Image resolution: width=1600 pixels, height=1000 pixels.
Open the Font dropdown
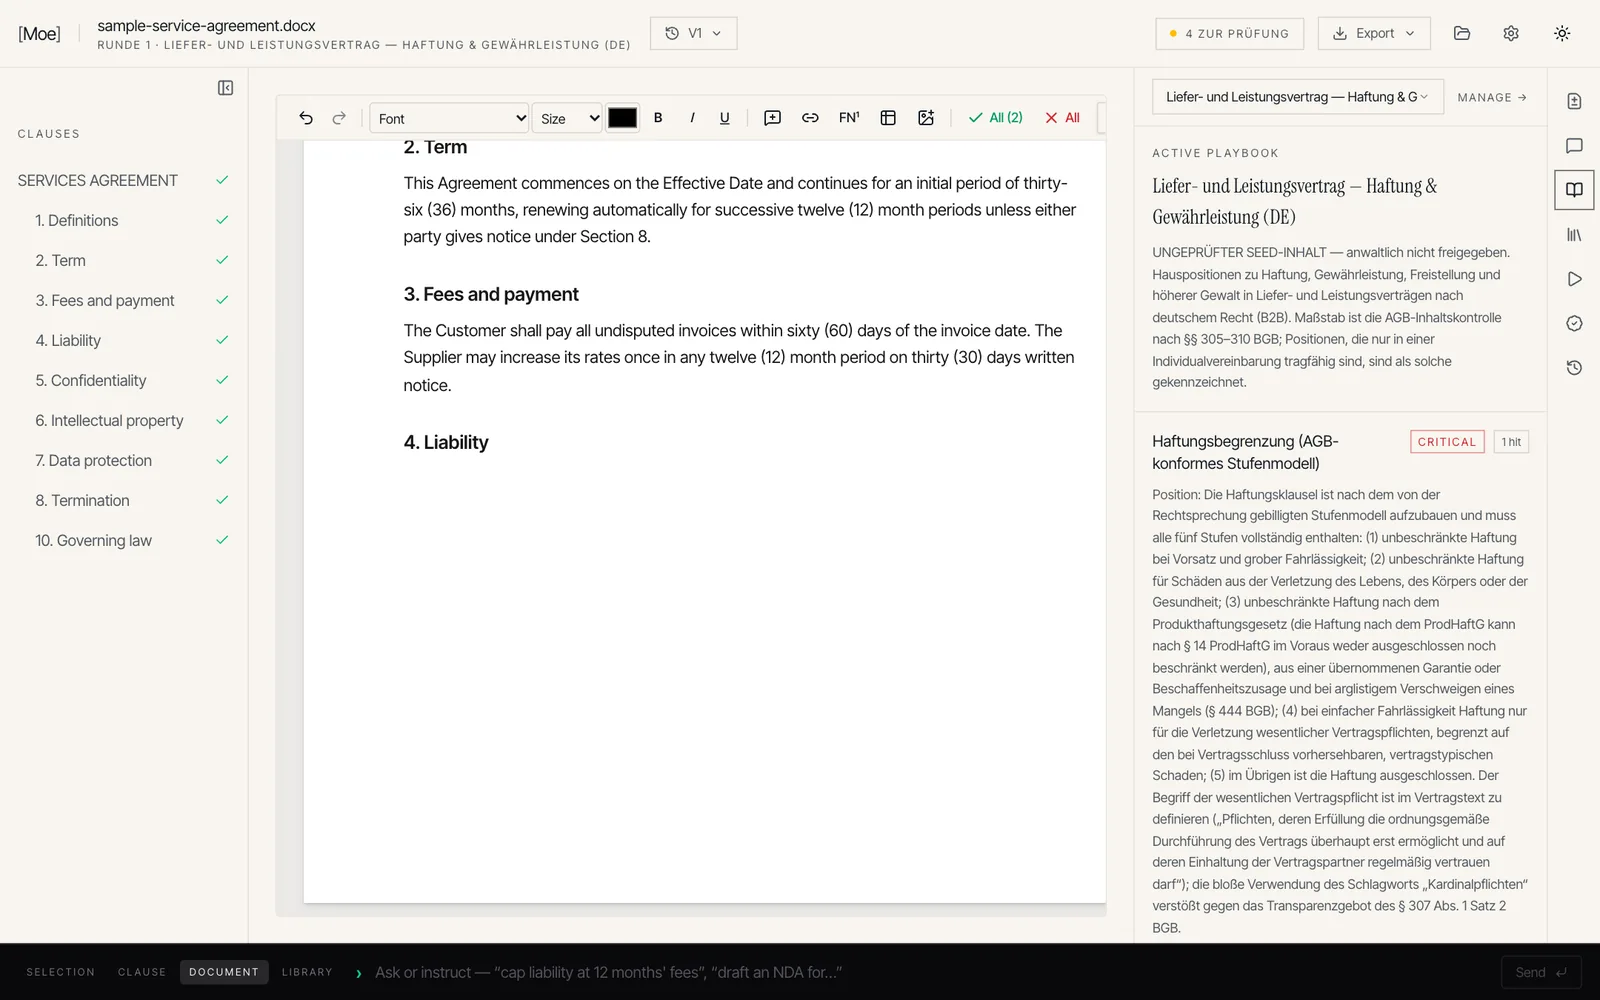tap(449, 118)
